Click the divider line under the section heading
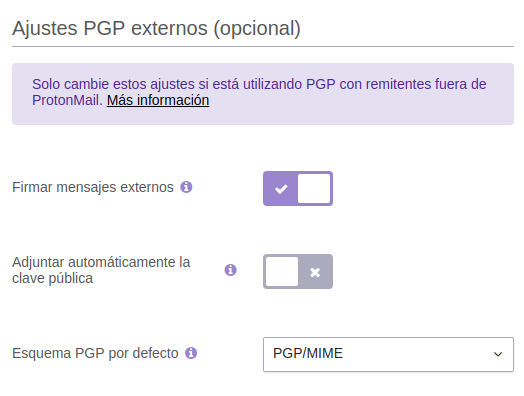The height and width of the screenshot is (396, 524). [x=263, y=46]
